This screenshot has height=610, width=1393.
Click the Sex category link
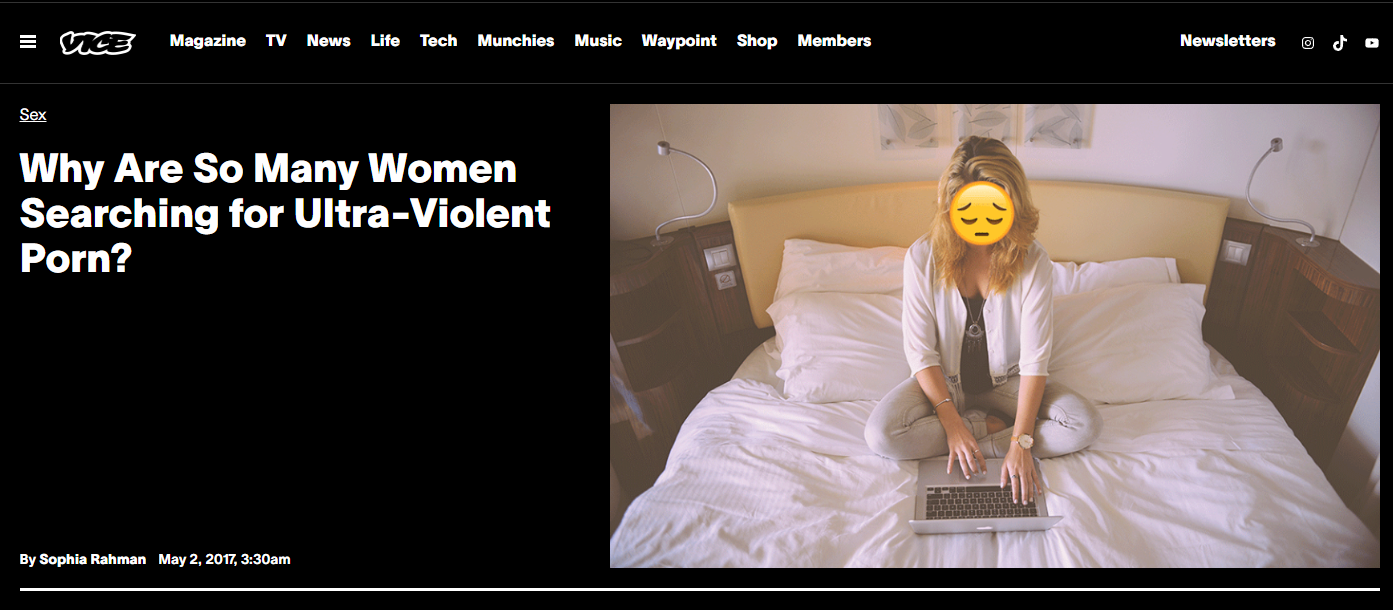pyautogui.click(x=33, y=115)
